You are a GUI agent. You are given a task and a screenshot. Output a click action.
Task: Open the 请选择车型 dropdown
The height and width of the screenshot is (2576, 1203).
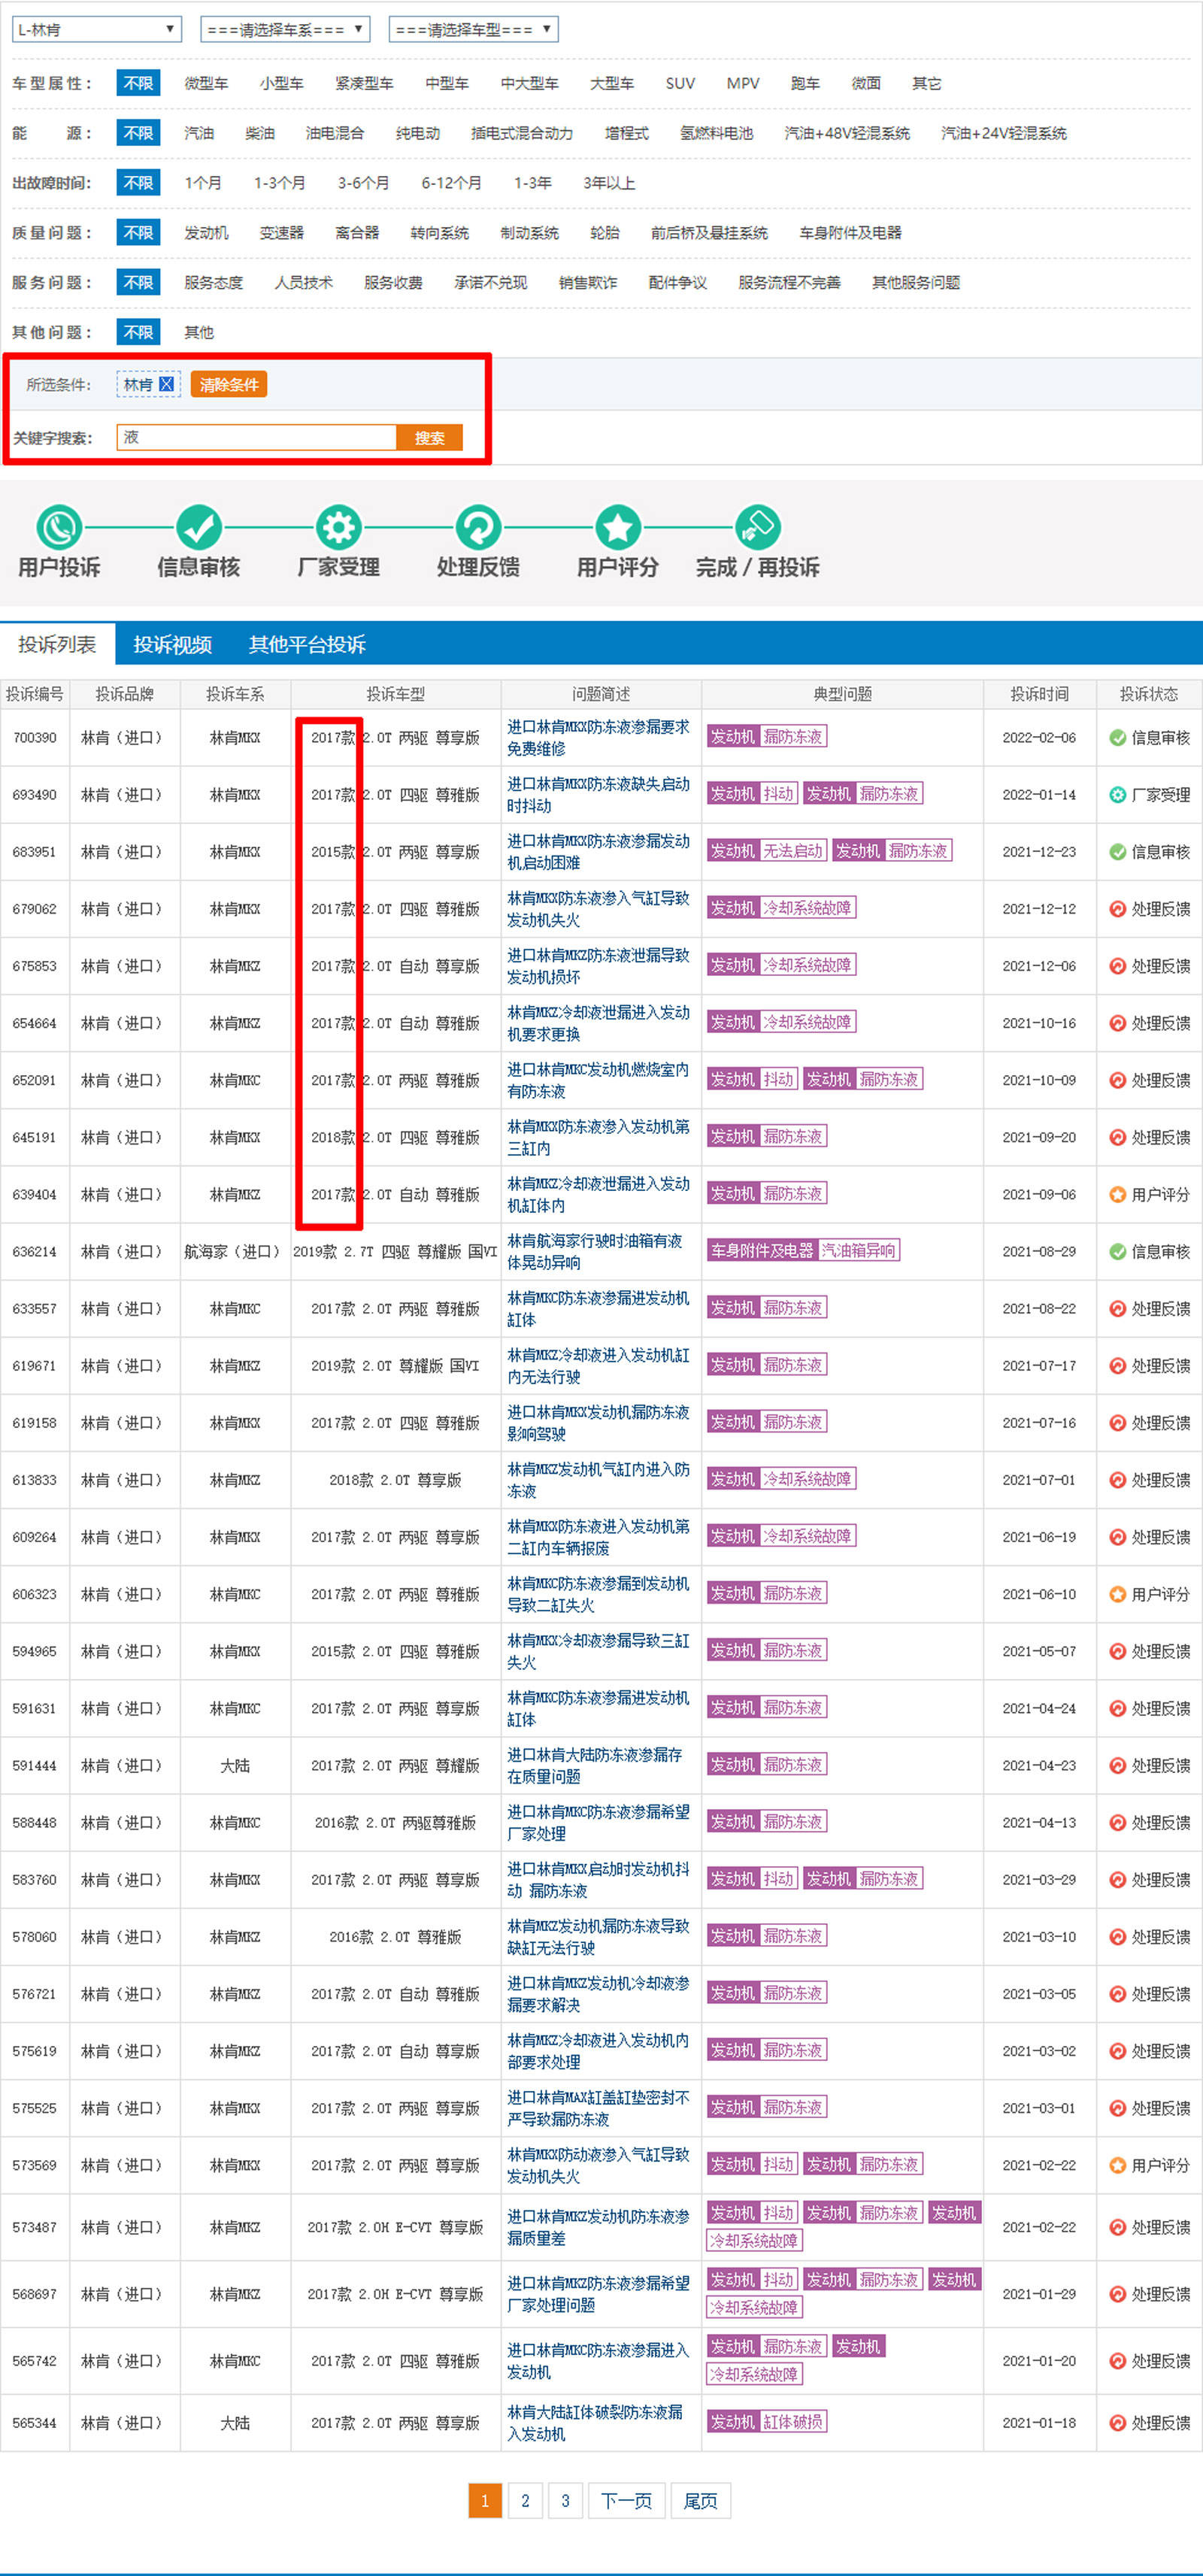(473, 29)
